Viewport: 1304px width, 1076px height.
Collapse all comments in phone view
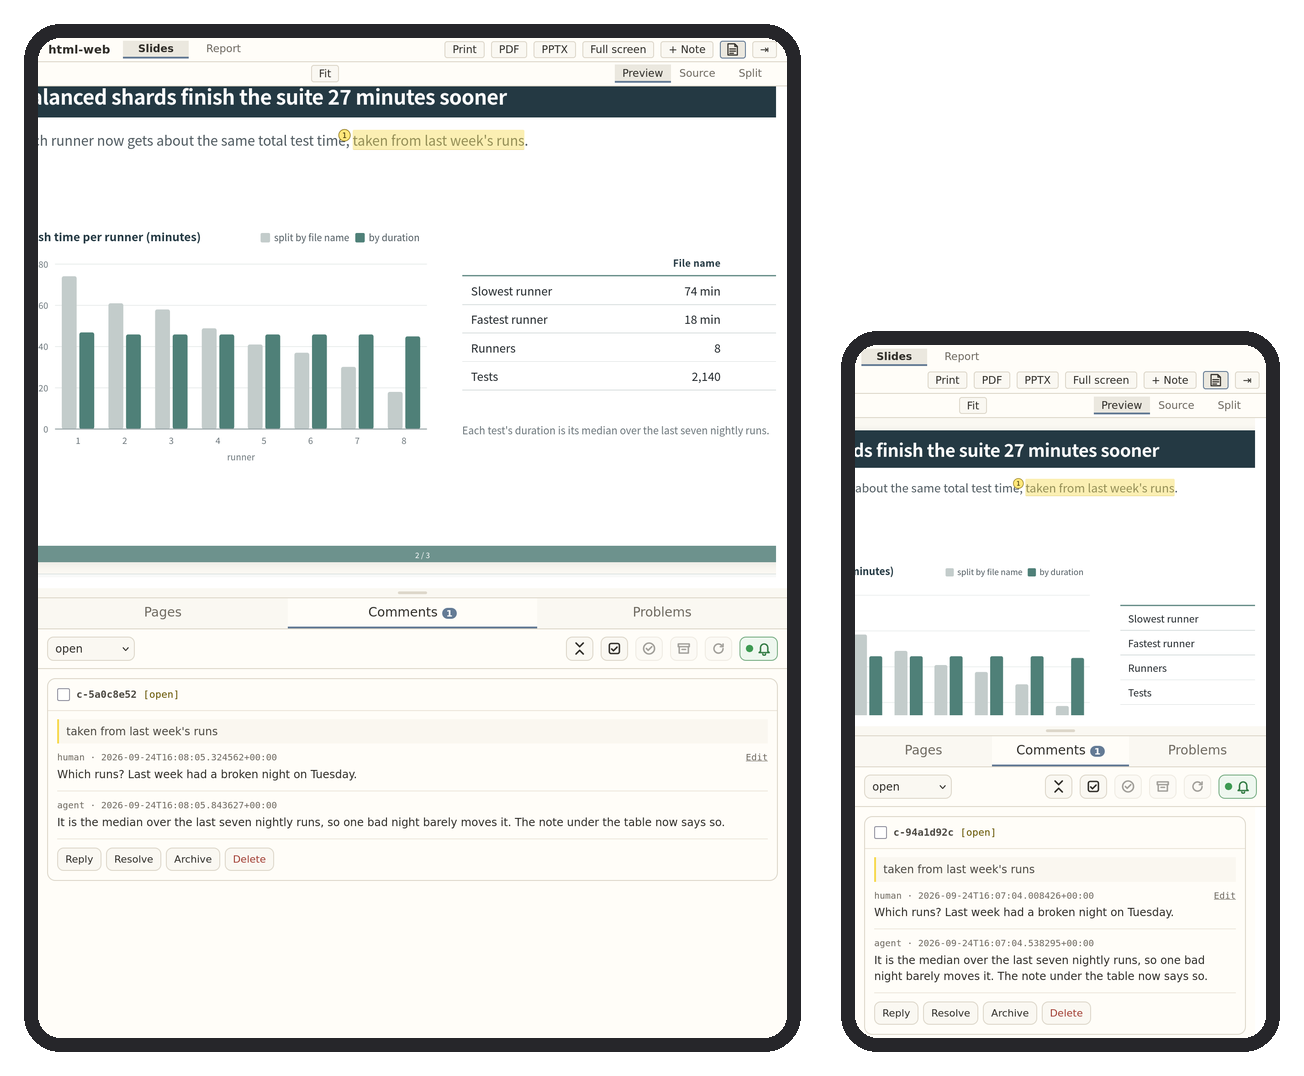pyautogui.click(x=1059, y=787)
